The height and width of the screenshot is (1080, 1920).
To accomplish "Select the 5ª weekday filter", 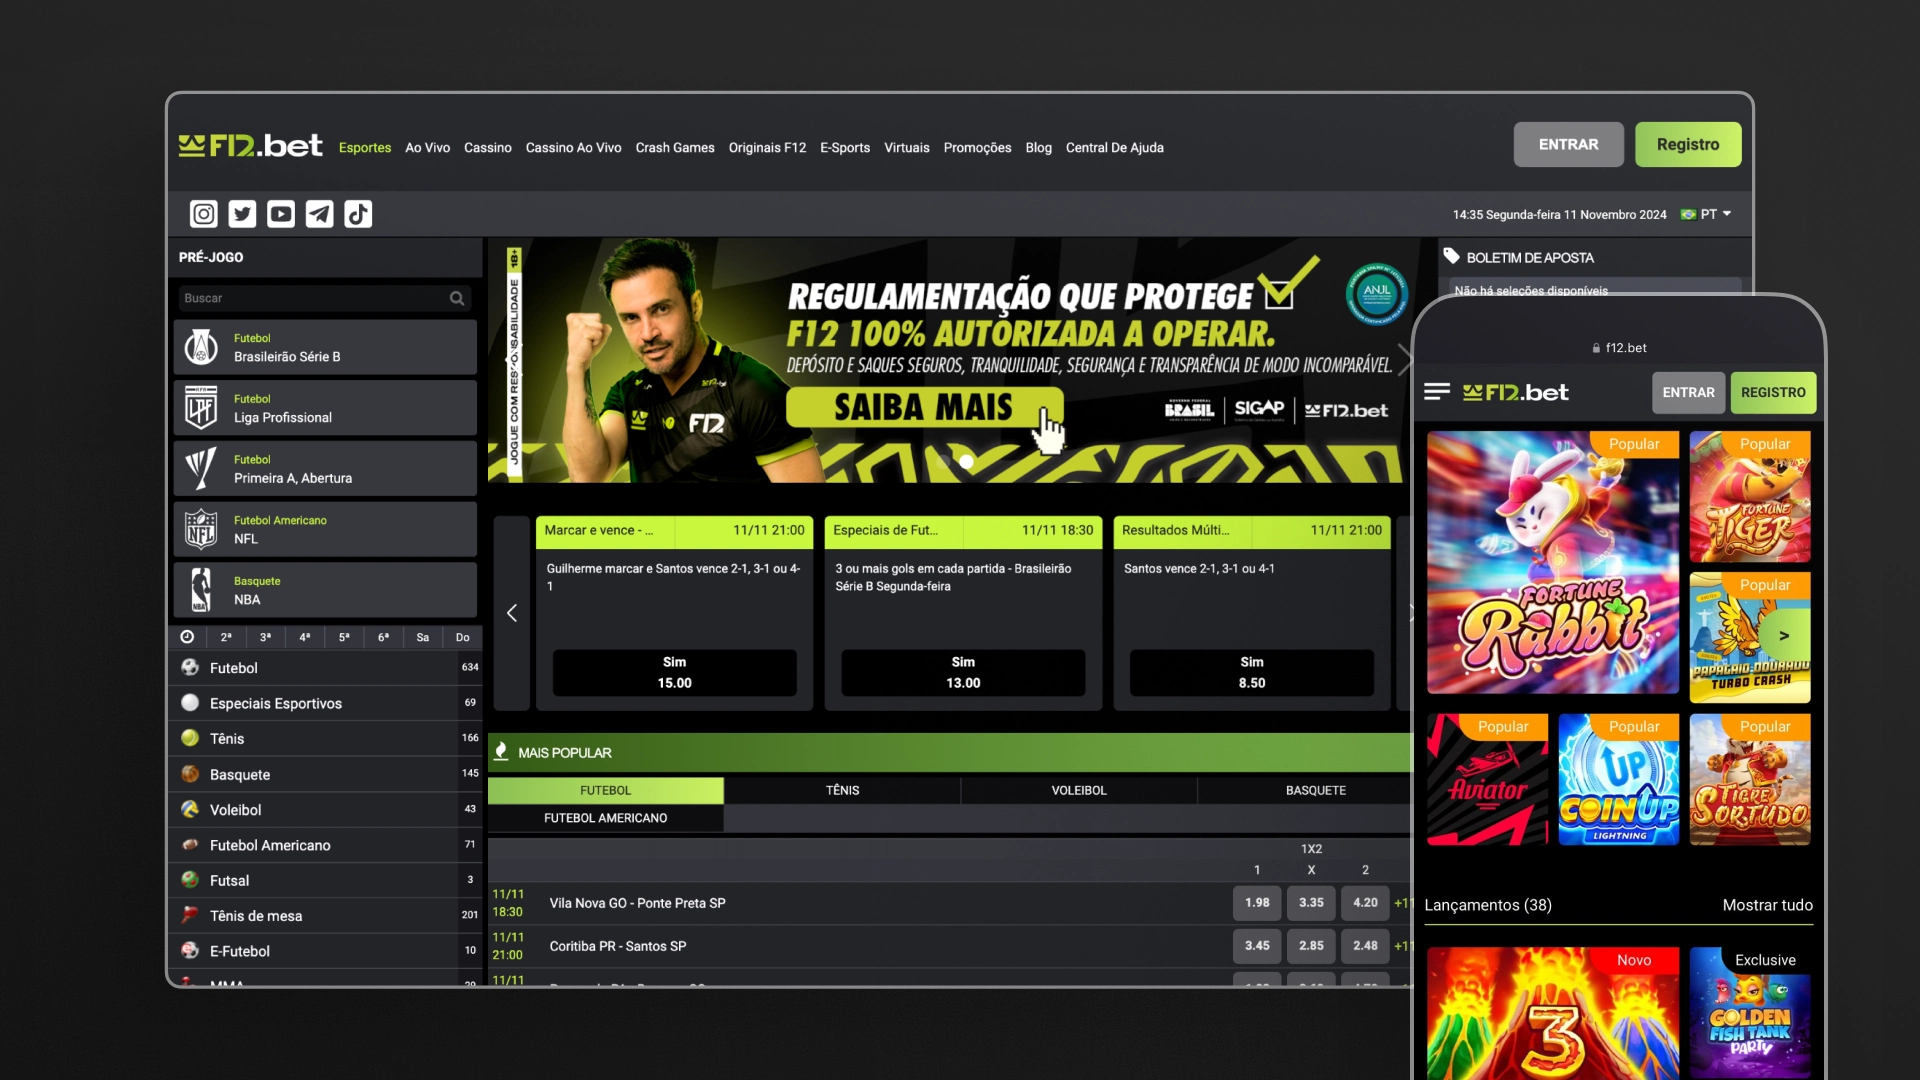I will tap(344, 637).
